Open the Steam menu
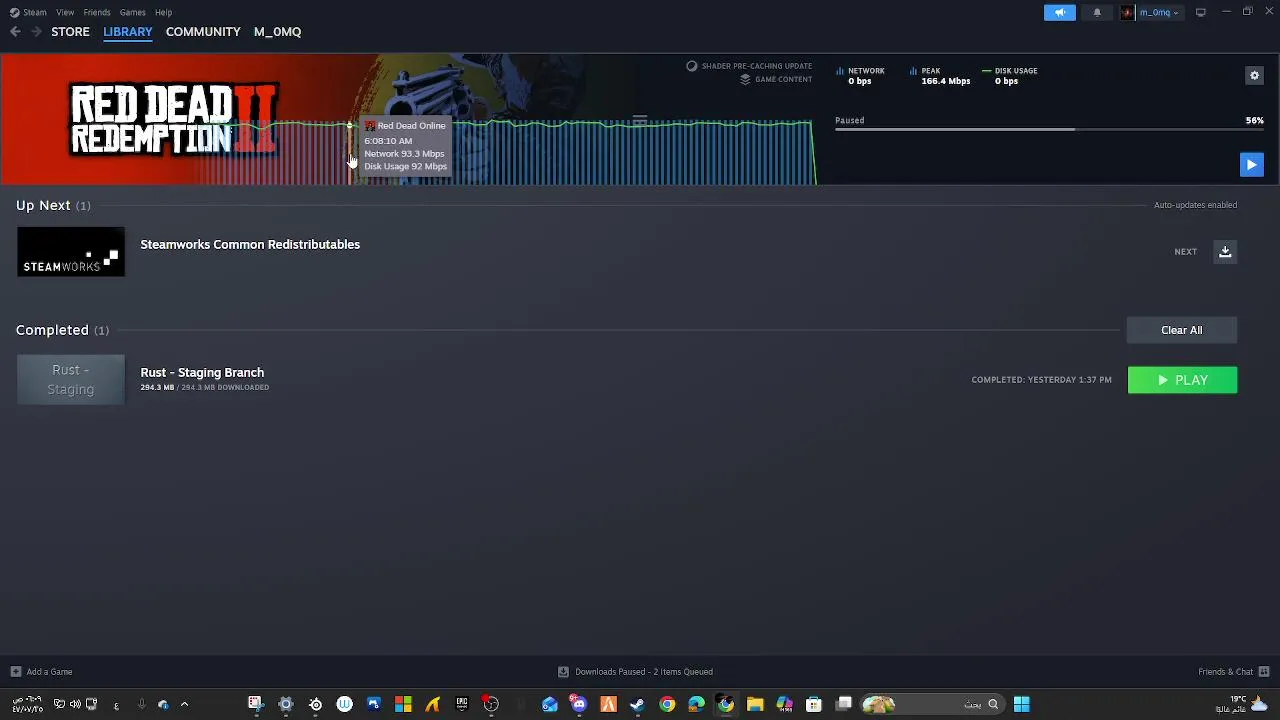Screen dimensions: 1280x720 pos(35,12)
